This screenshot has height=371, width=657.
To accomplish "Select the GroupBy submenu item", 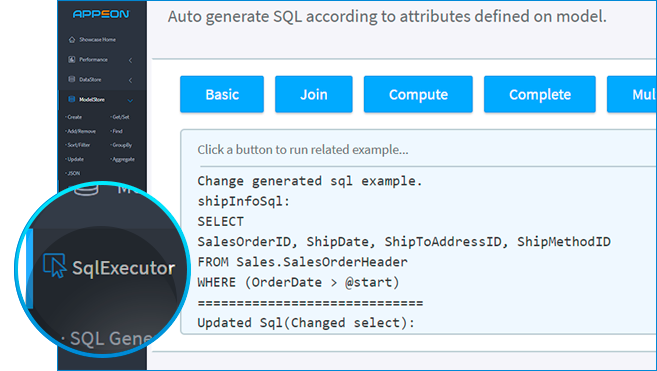I will 122,145.
